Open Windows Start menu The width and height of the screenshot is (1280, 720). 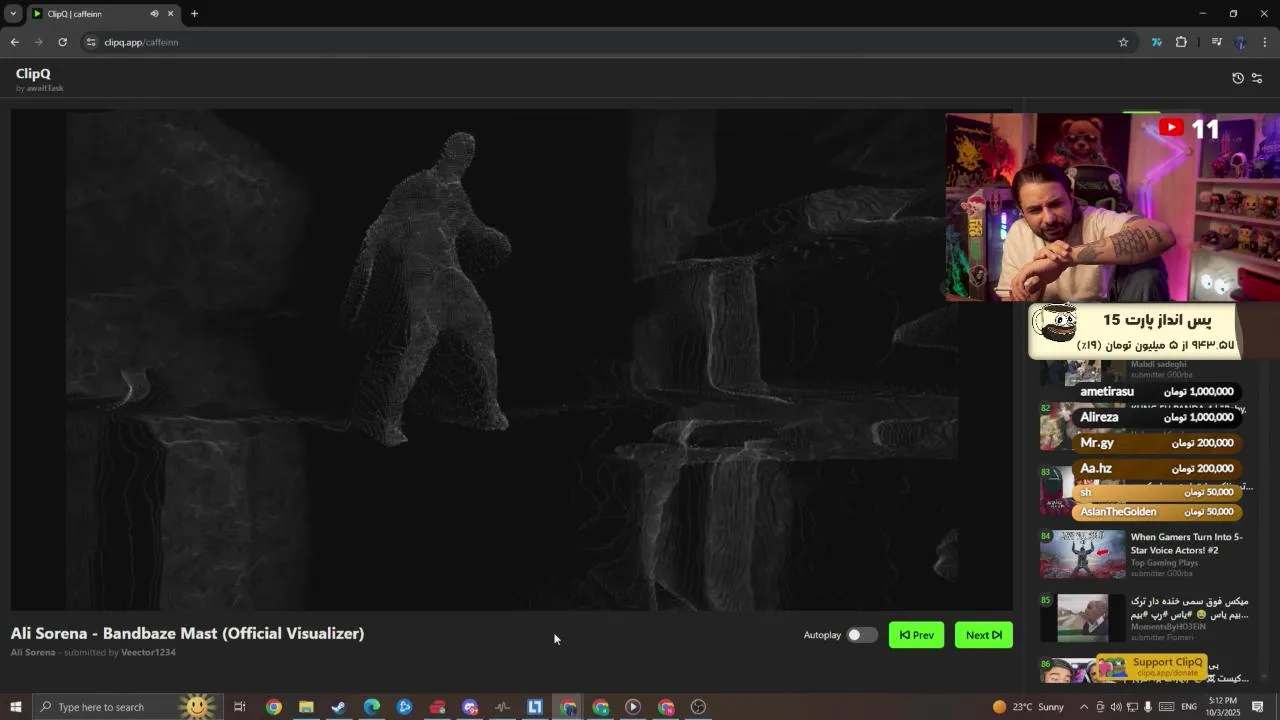(16, 707)
